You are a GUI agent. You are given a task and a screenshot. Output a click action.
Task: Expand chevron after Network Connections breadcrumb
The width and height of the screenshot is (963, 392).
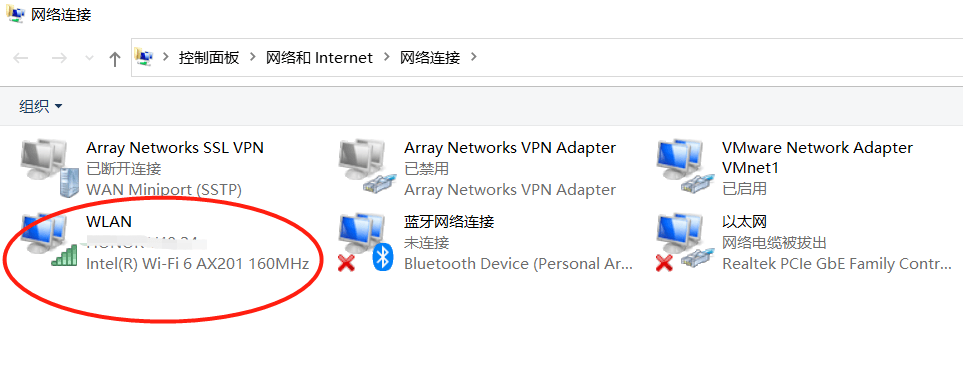(x=473, y=57)
